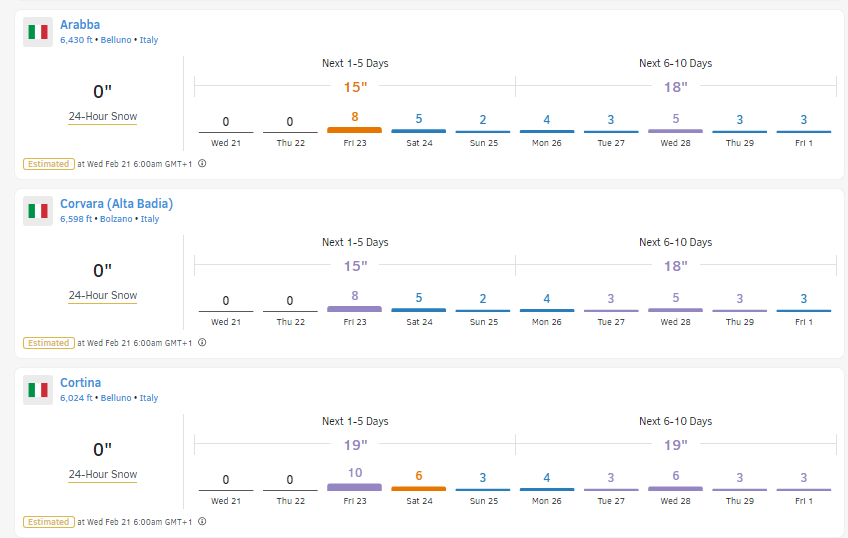Click Arabba's Next 6-10 Days total 18"
Viewport: 848px width, 538px height.
(x=676, y=87)
